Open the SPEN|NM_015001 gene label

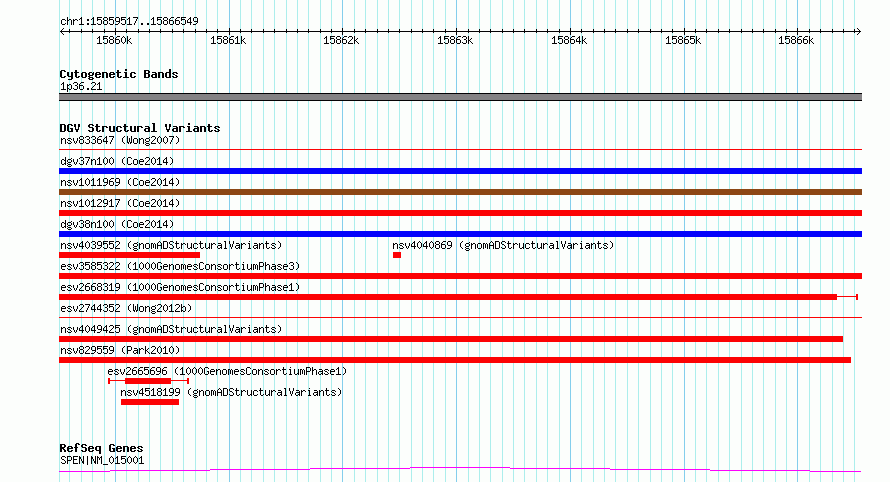tap(102, 460)
